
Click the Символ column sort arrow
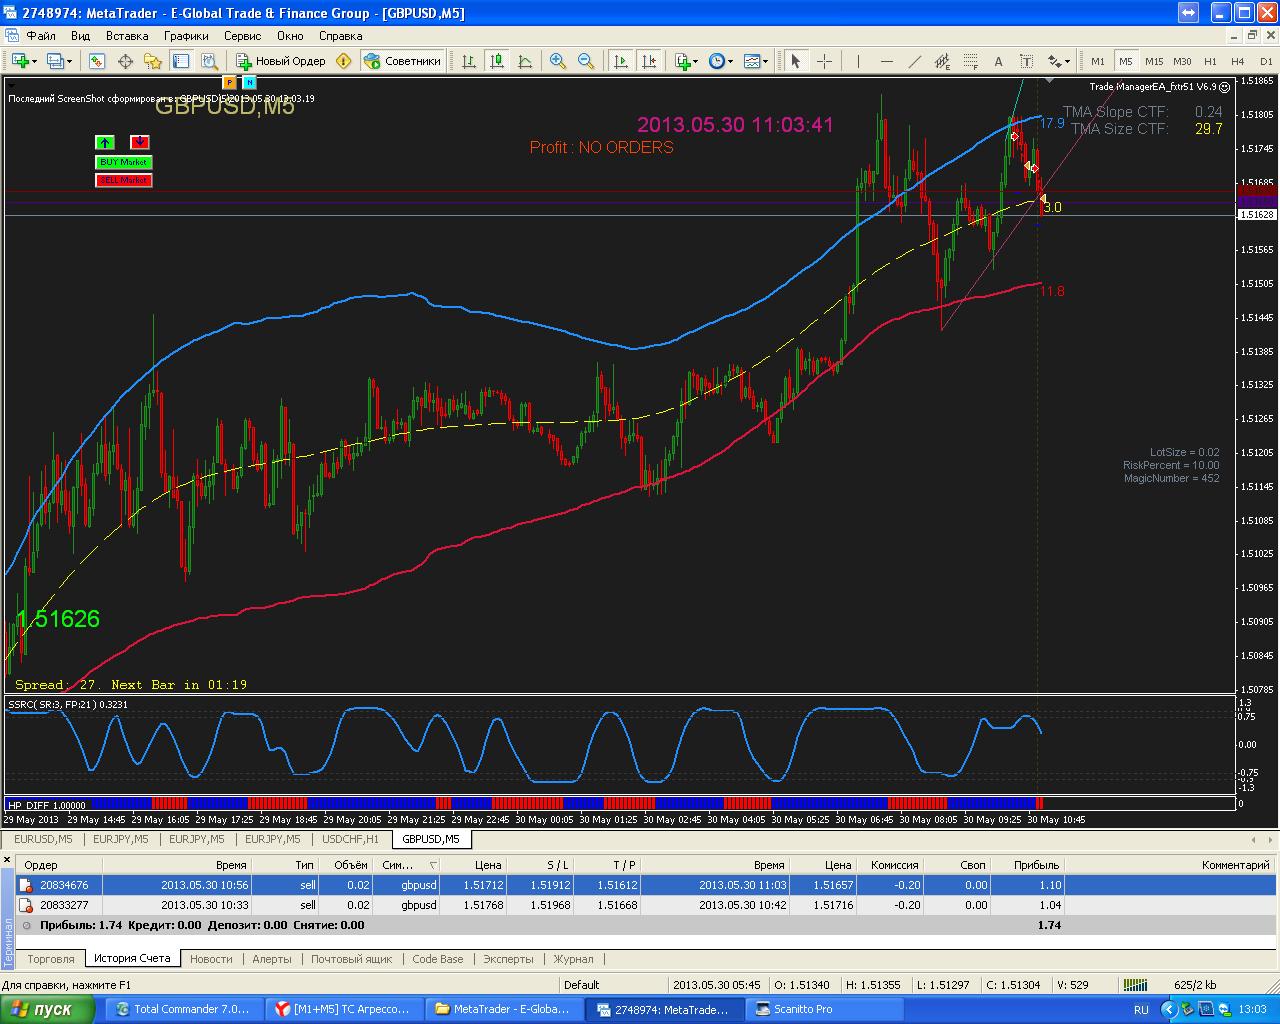(433, 865)
